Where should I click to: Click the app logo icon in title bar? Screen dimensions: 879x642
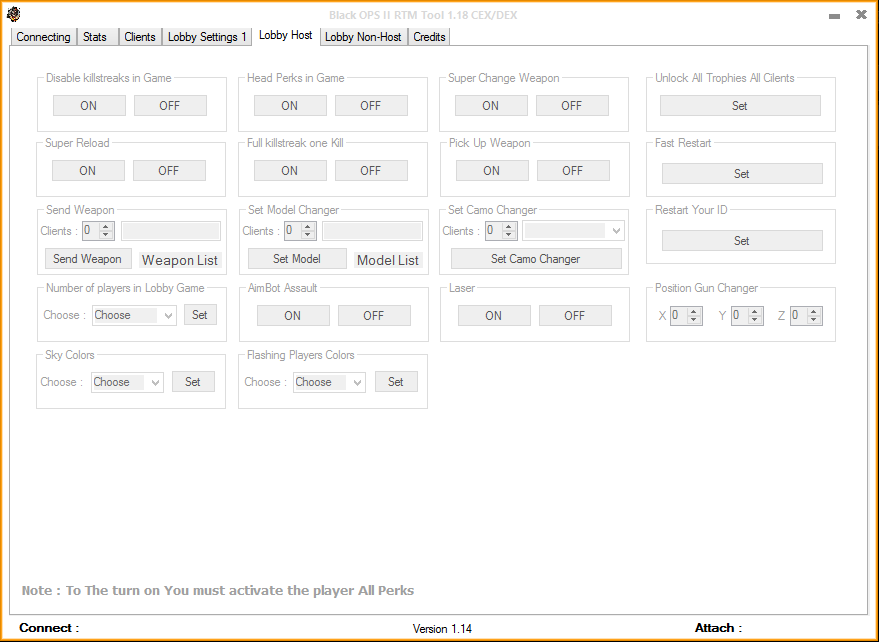pos(13,15)
